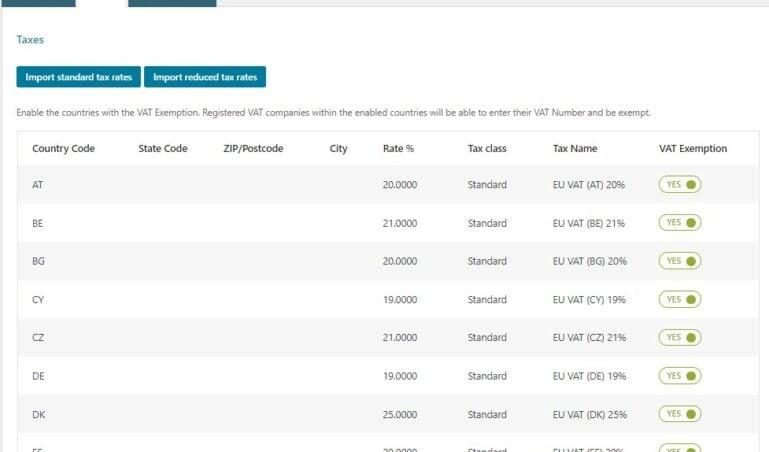
Task: Click the CY country code cell
Action: [x=38, y=300]
